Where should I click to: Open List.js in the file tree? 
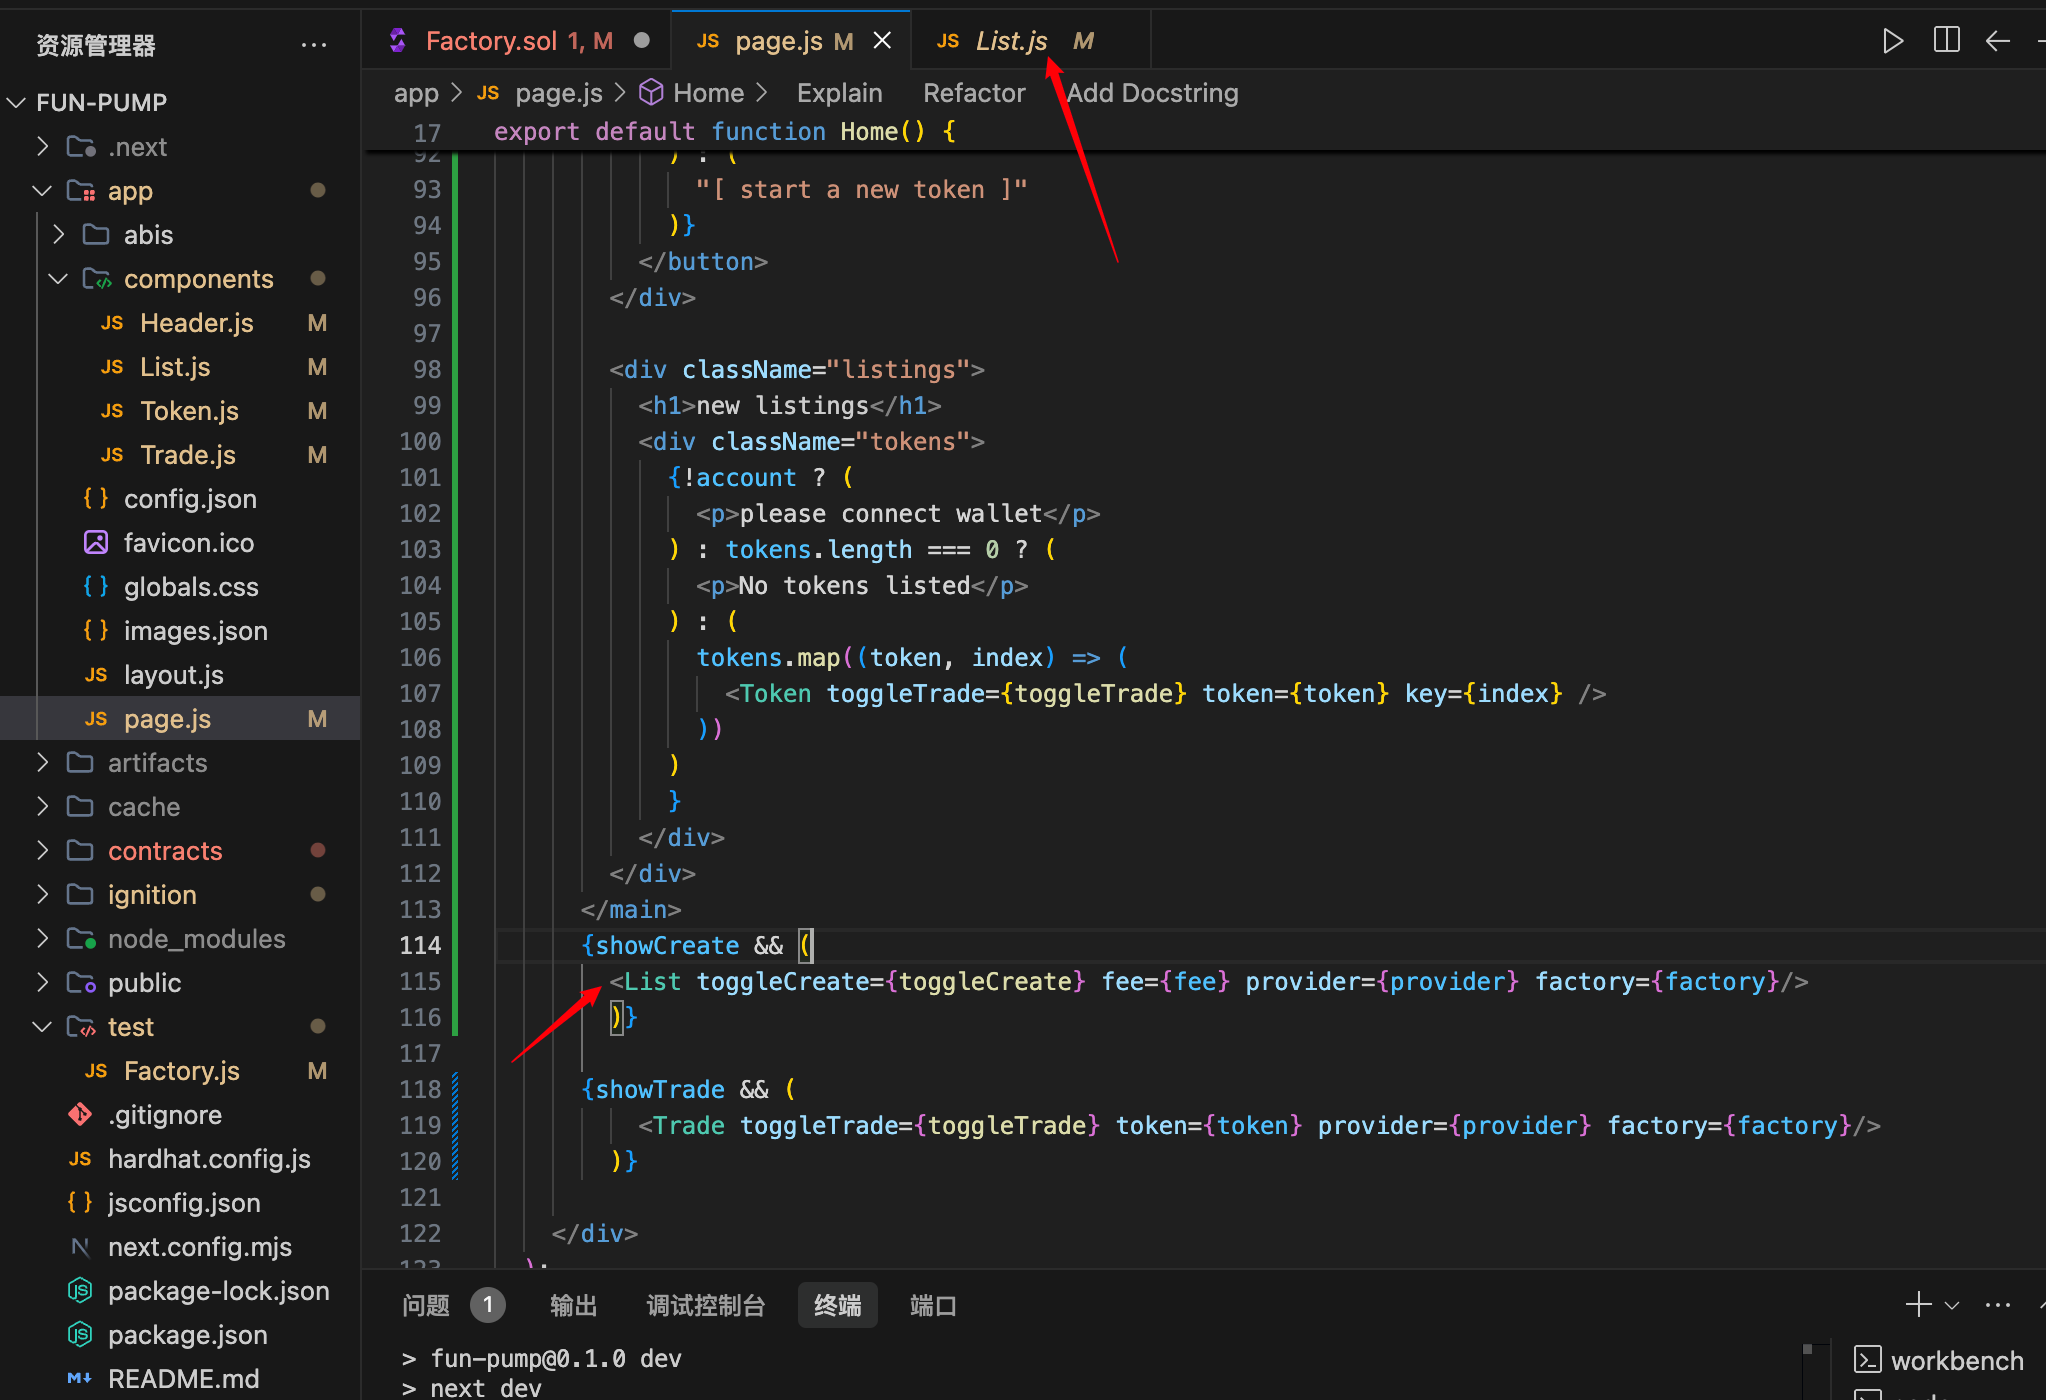pyautogui.click(x=180, y=367)
